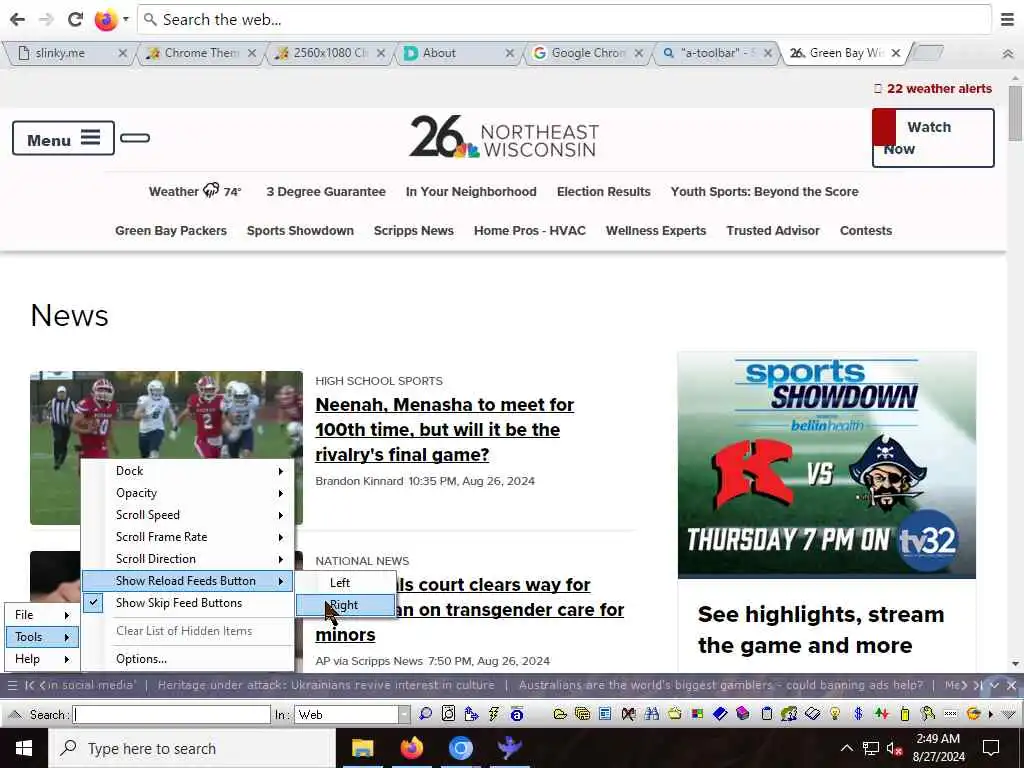Screen dimensions: 1024x768
Task: Collapse the browser tab bar using the double chevron
Action: pos(1008,54)
